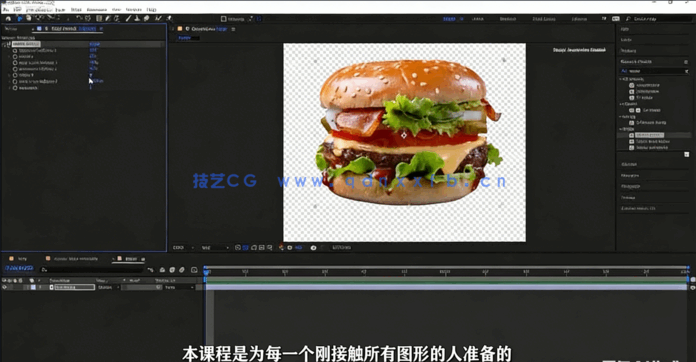696x362 pixels.
Task: Select the Clone Stamp tool
Action: 137,19
